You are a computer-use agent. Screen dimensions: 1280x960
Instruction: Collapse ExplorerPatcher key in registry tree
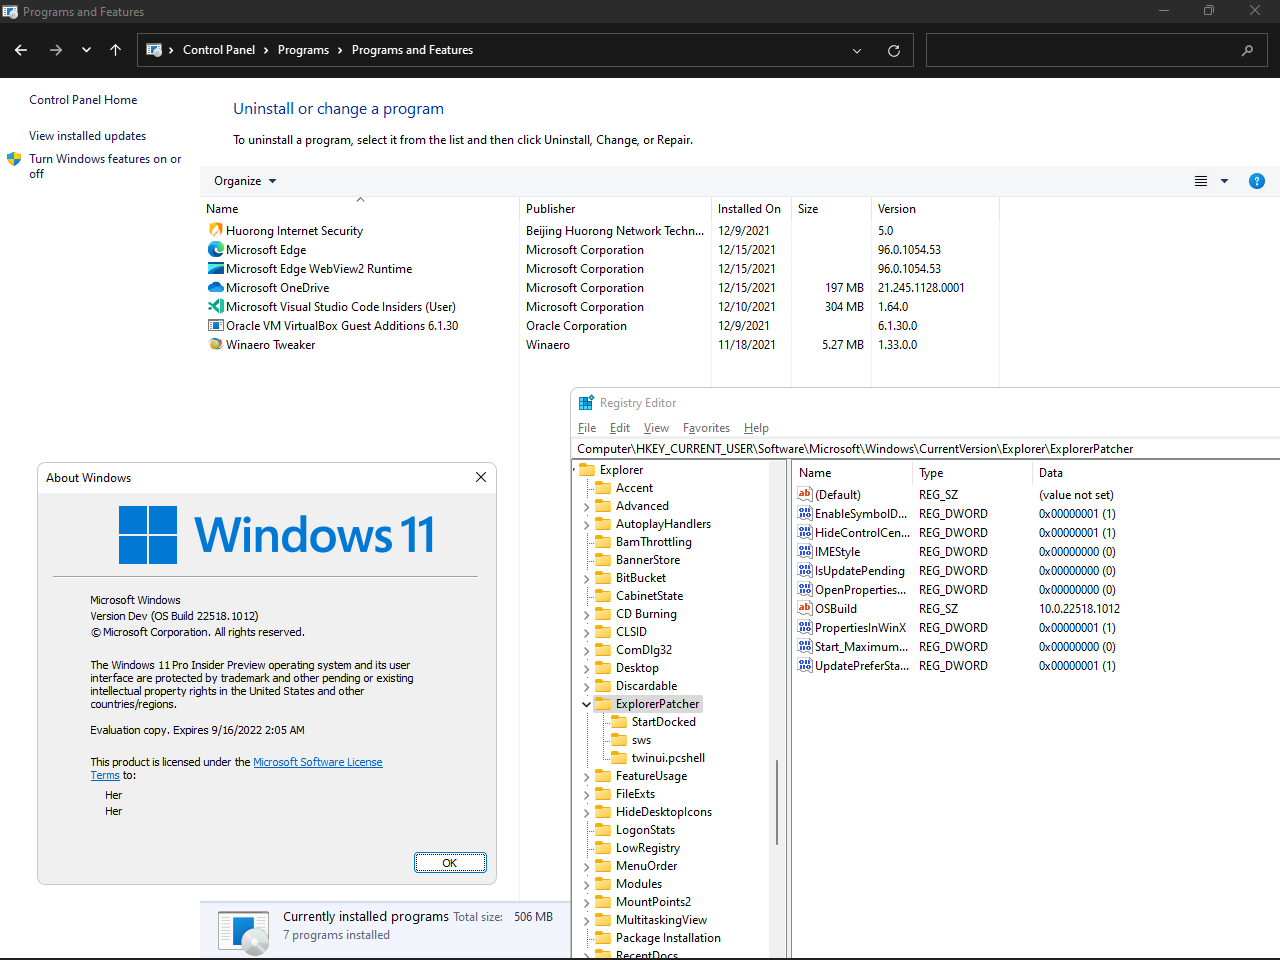(587, 704)
